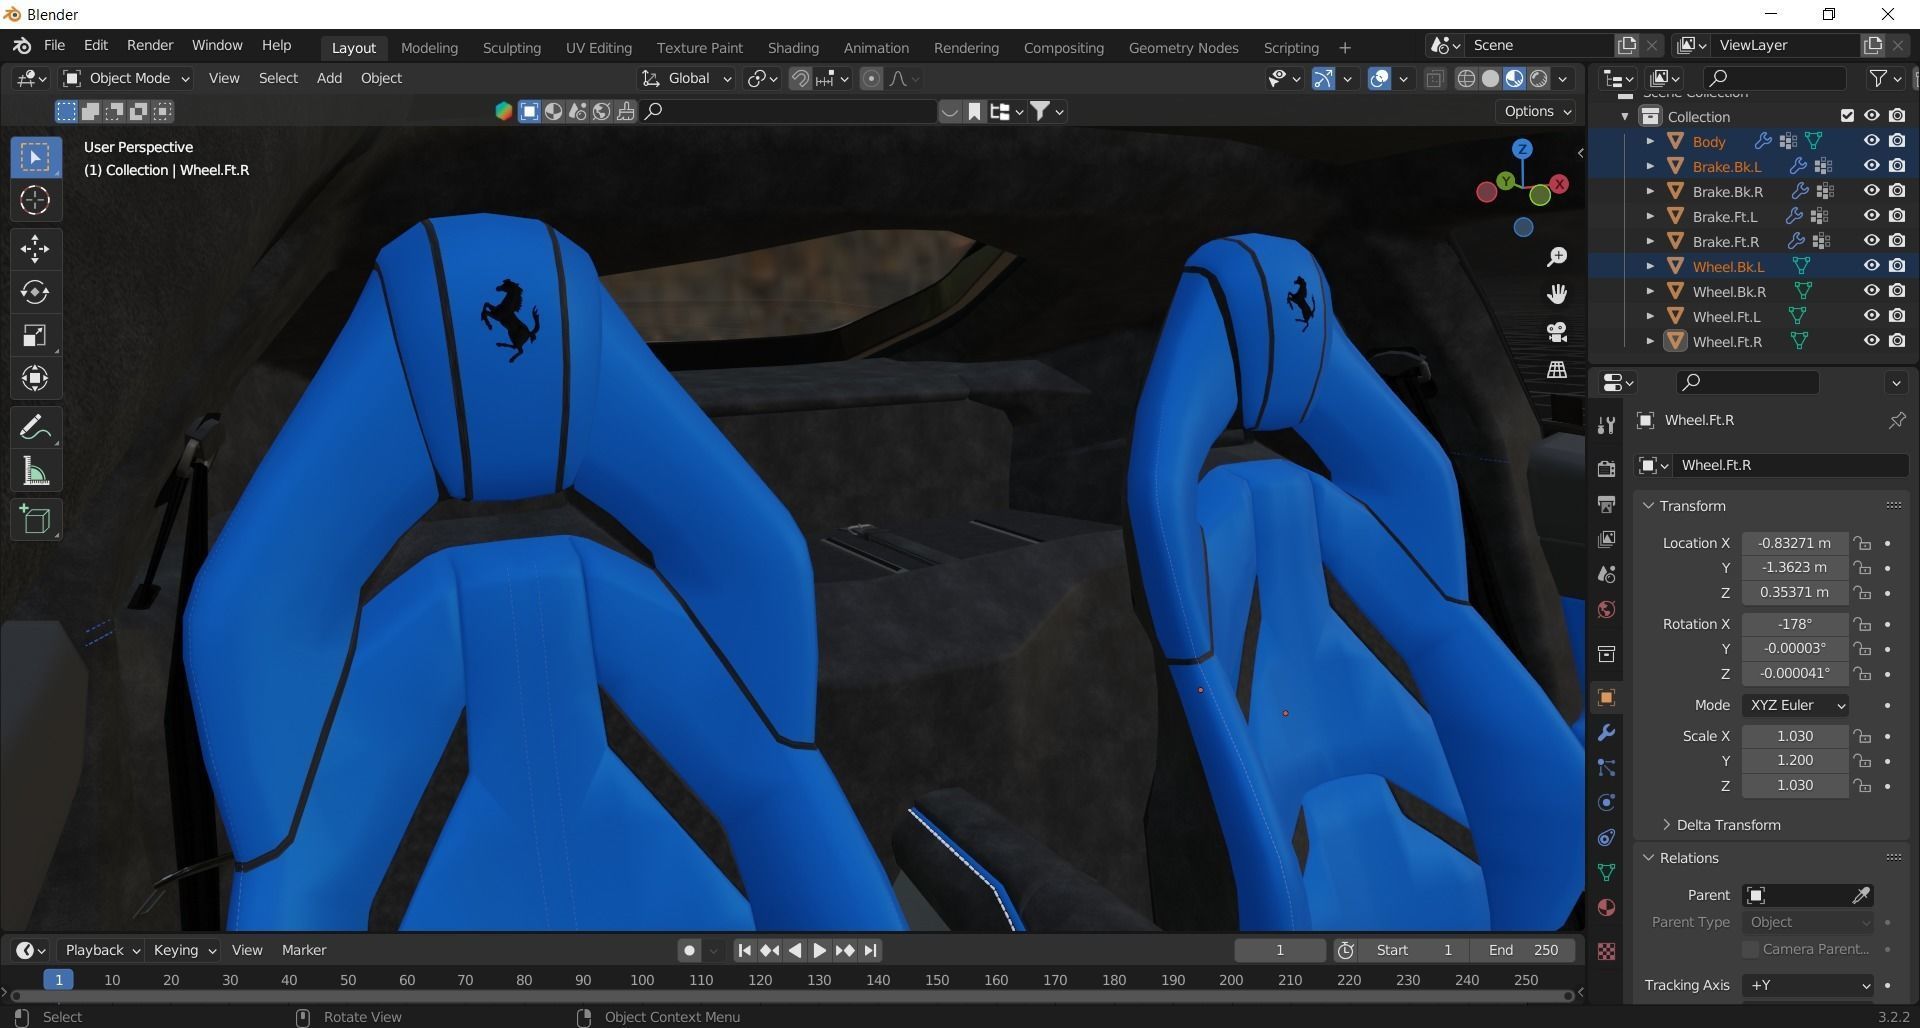This screenshot has width=1920, height=1028.
Task: Open the Tracking Axis +Y dropdown
Action: [x=1808, y=985]
